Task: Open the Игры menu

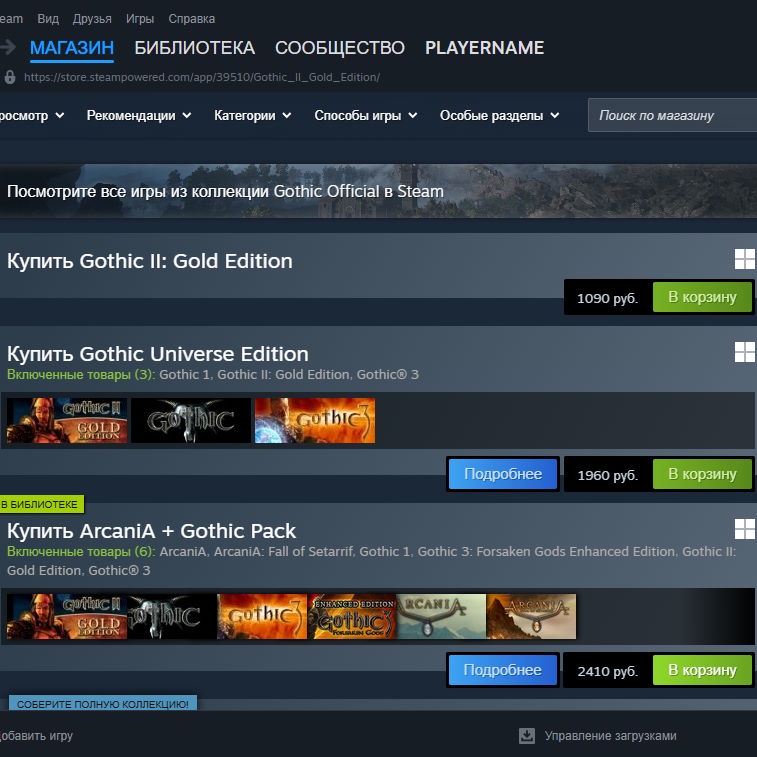Action: coord(140,19)
